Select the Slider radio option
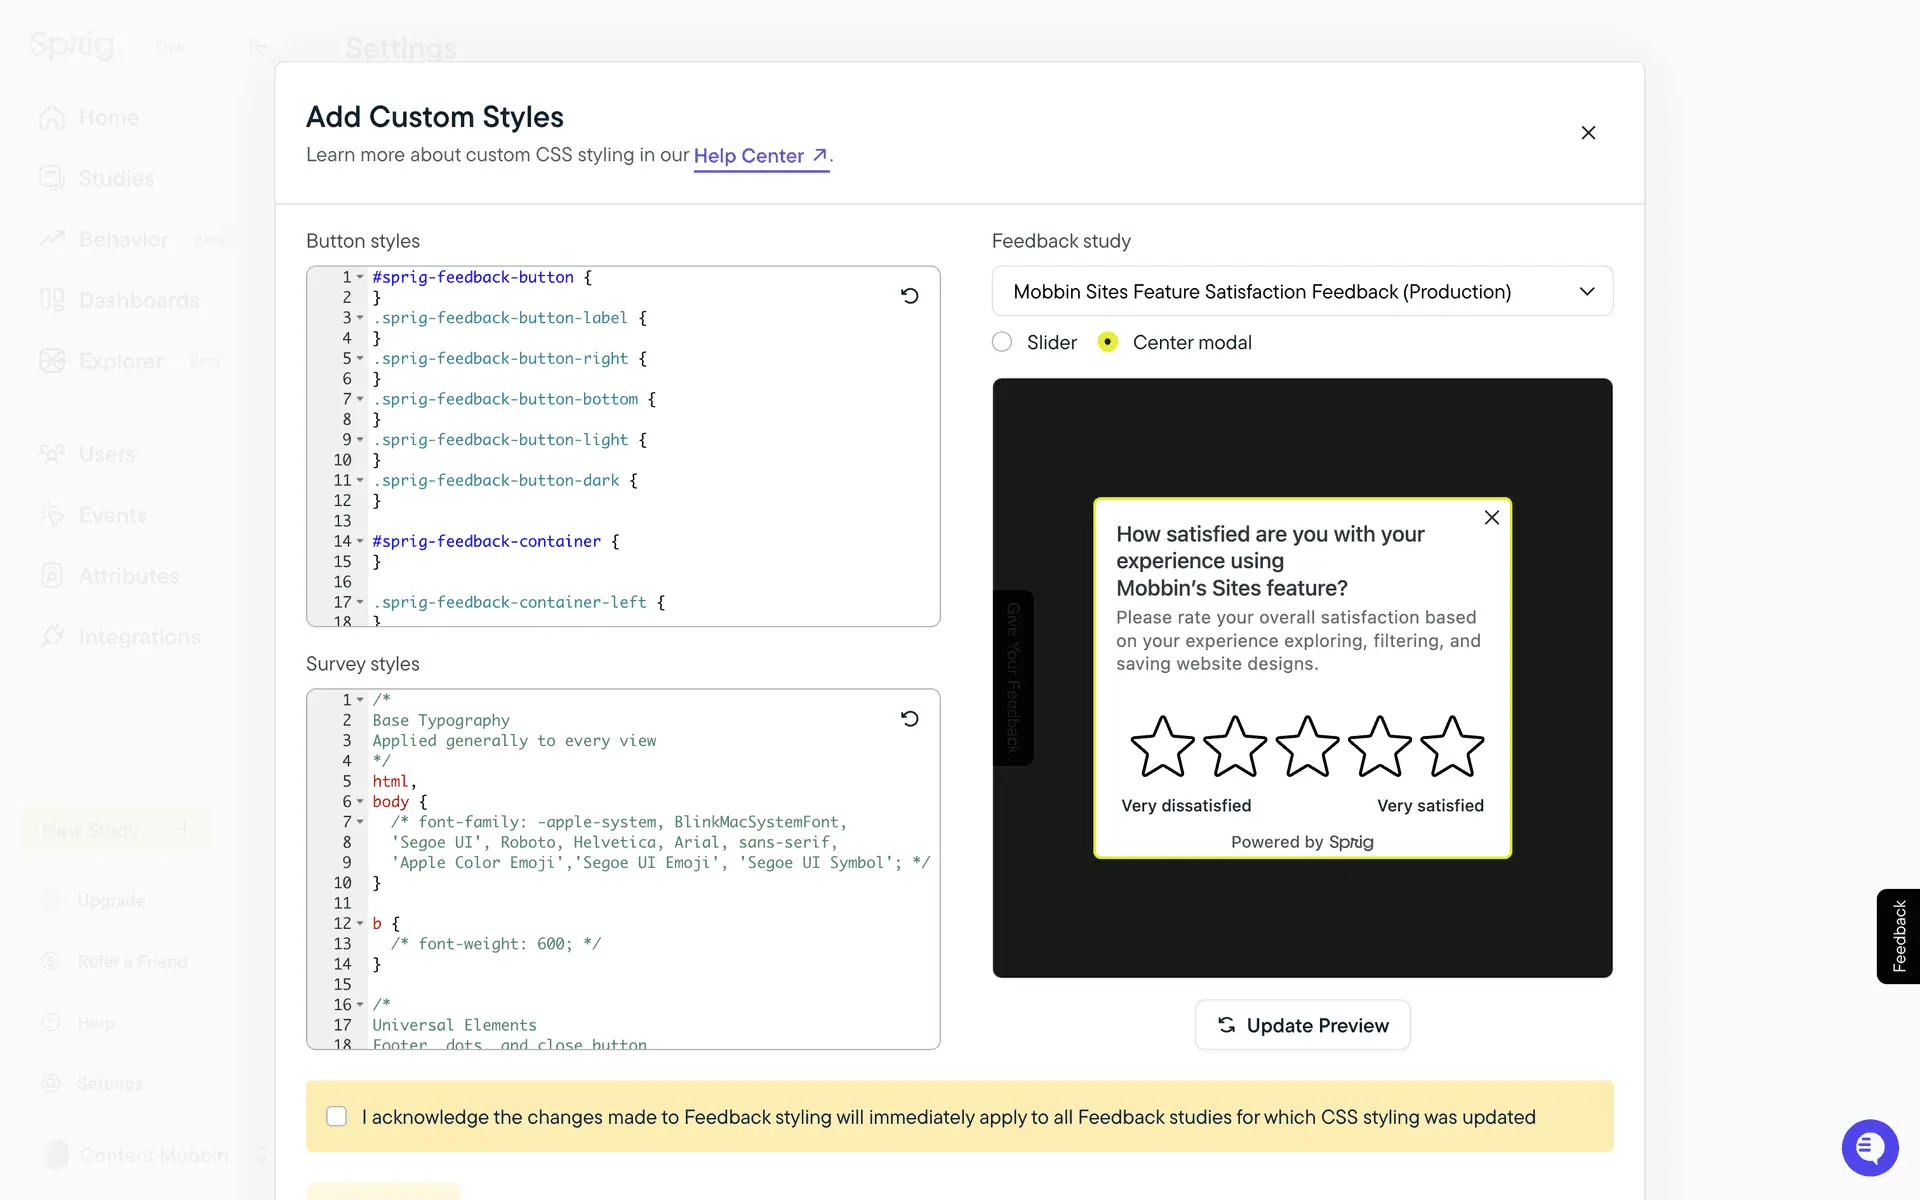Viewport: 1920px width, 1200px height. pyautogui.click(x=1002, y=342)
